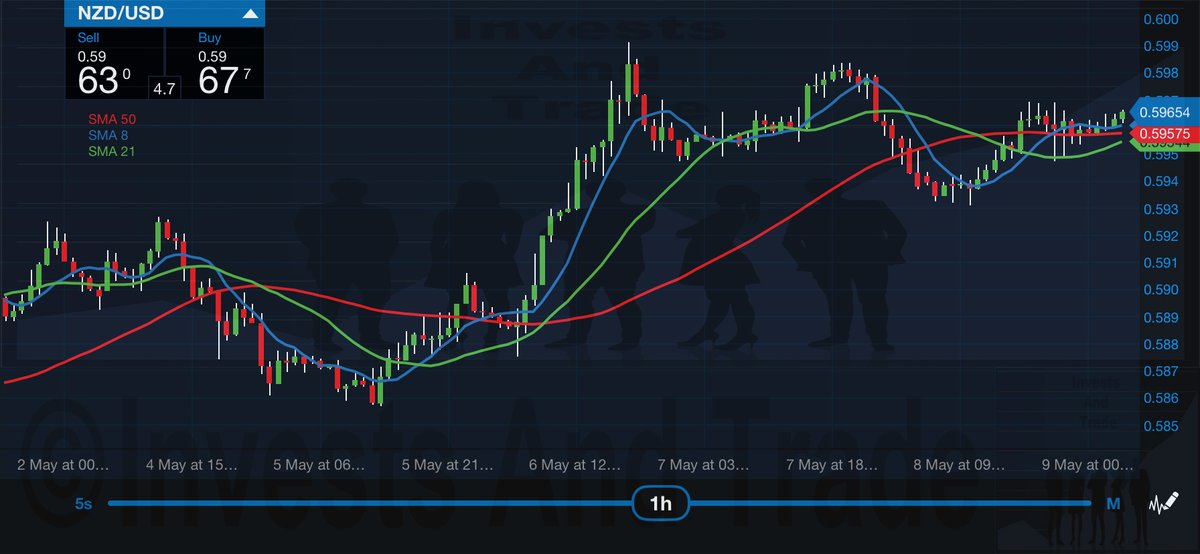Click the 9 May time axis label
The width and height of the screenshot is (1200, 554).
pyautogui.click(x=1089, y=465)
